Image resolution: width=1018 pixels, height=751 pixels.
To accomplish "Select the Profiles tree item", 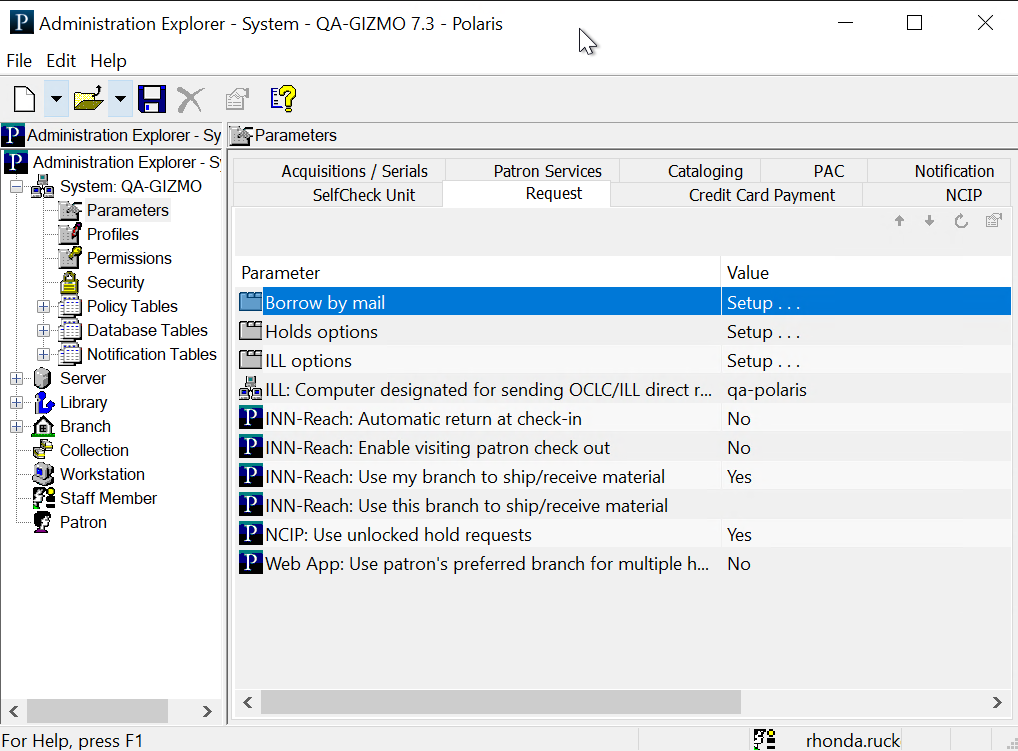I will (112, 234).
